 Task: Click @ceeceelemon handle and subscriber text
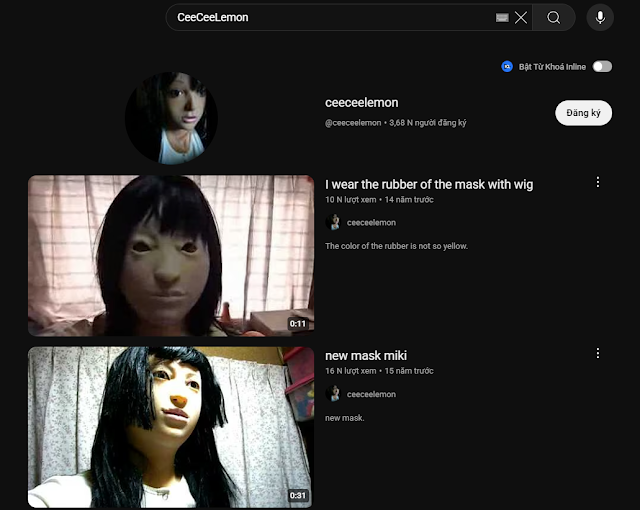[396, 123]
